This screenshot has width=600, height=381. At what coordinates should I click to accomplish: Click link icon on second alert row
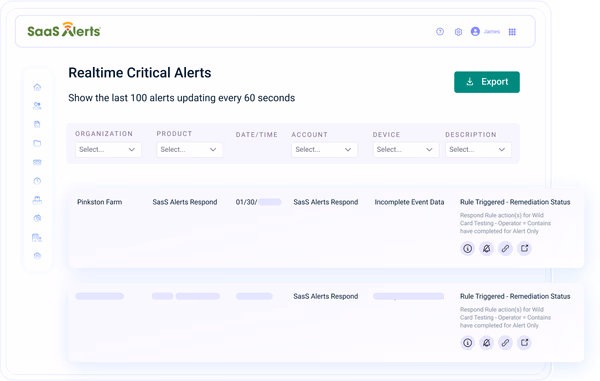pyautogui.click(x=505, y=343)
